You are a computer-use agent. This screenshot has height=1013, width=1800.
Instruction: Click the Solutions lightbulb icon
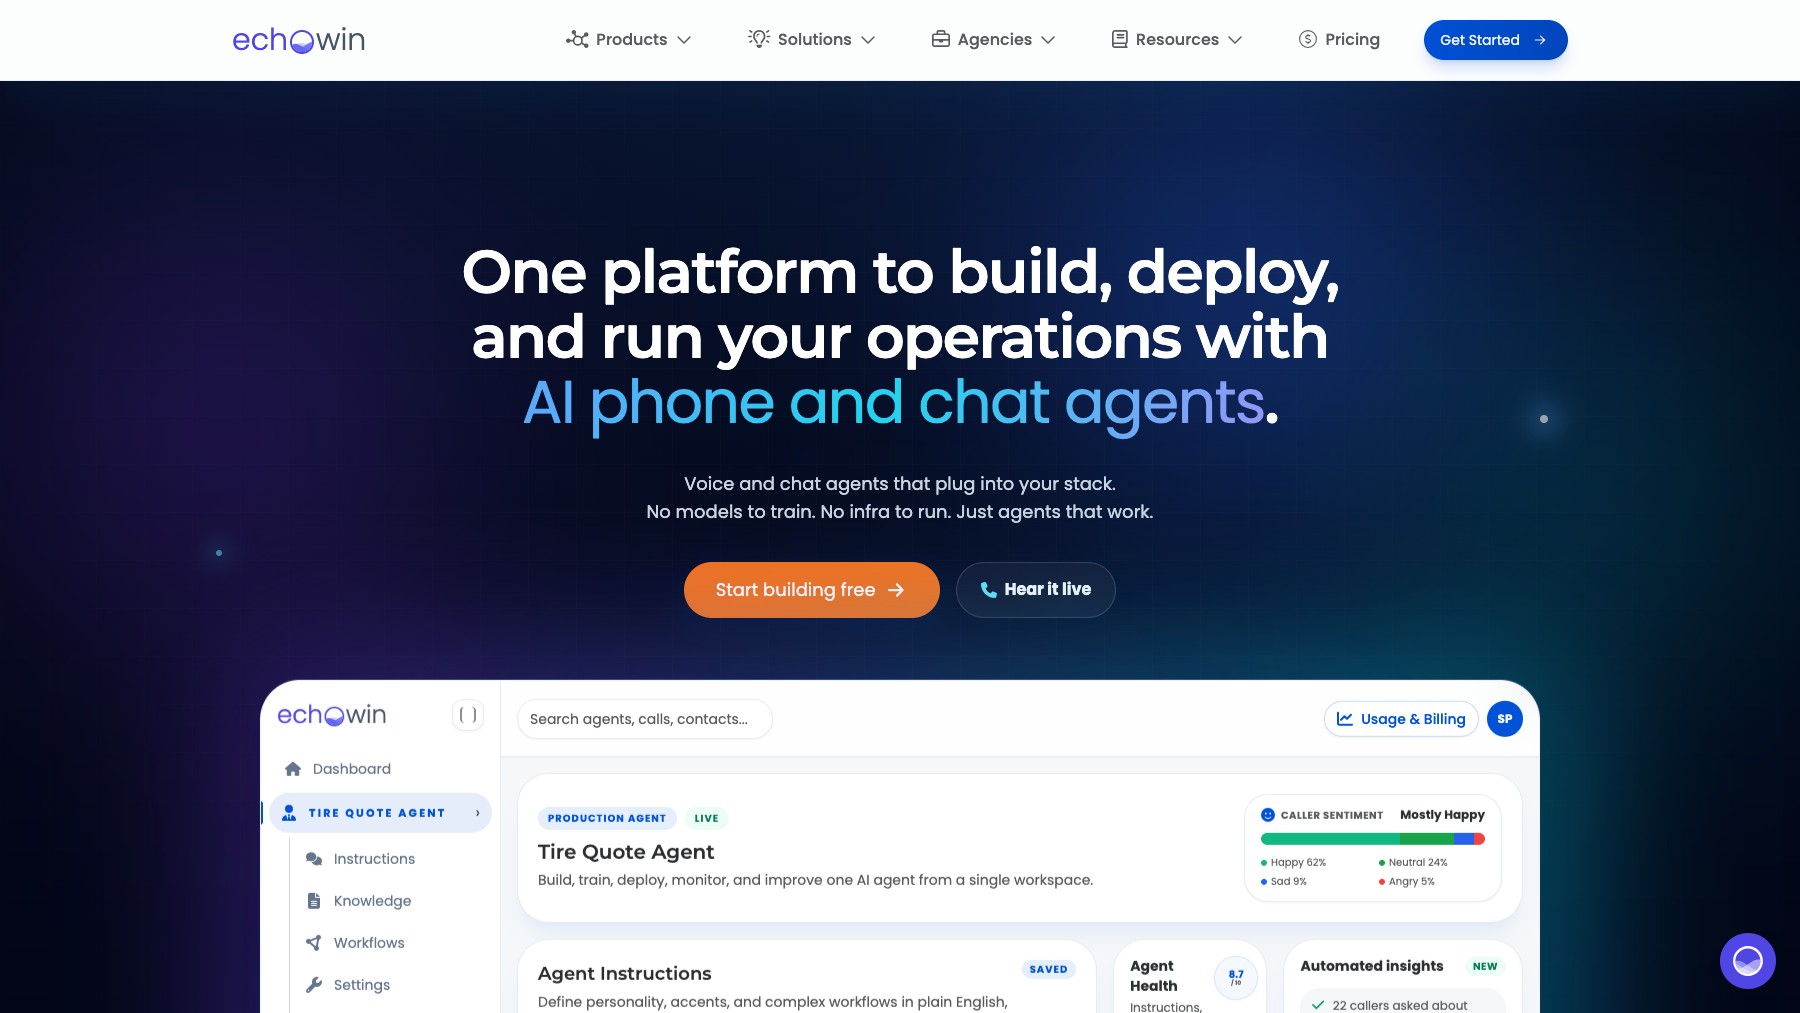pos(759,39)
